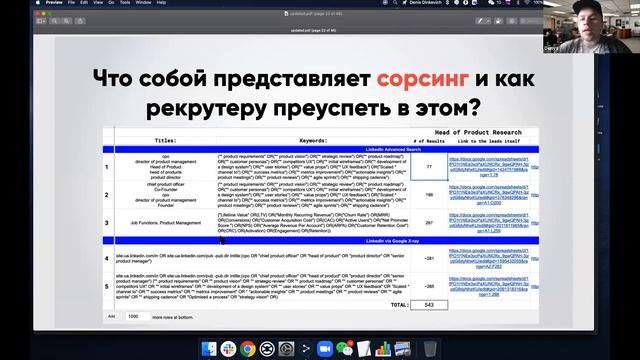Open Preview app icon in the dock
Viewport: 640px width, 360px height.
point(402,349)
